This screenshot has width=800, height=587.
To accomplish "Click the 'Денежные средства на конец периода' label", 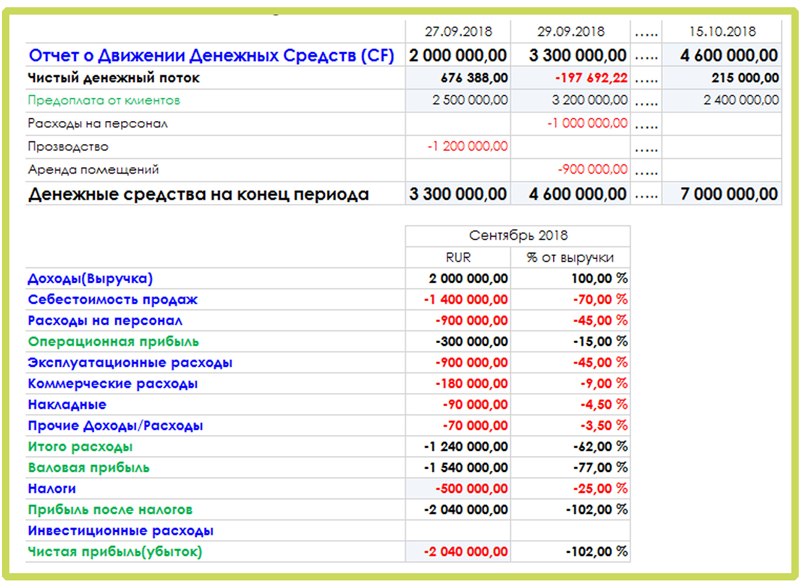I will [x=198, y=194].
